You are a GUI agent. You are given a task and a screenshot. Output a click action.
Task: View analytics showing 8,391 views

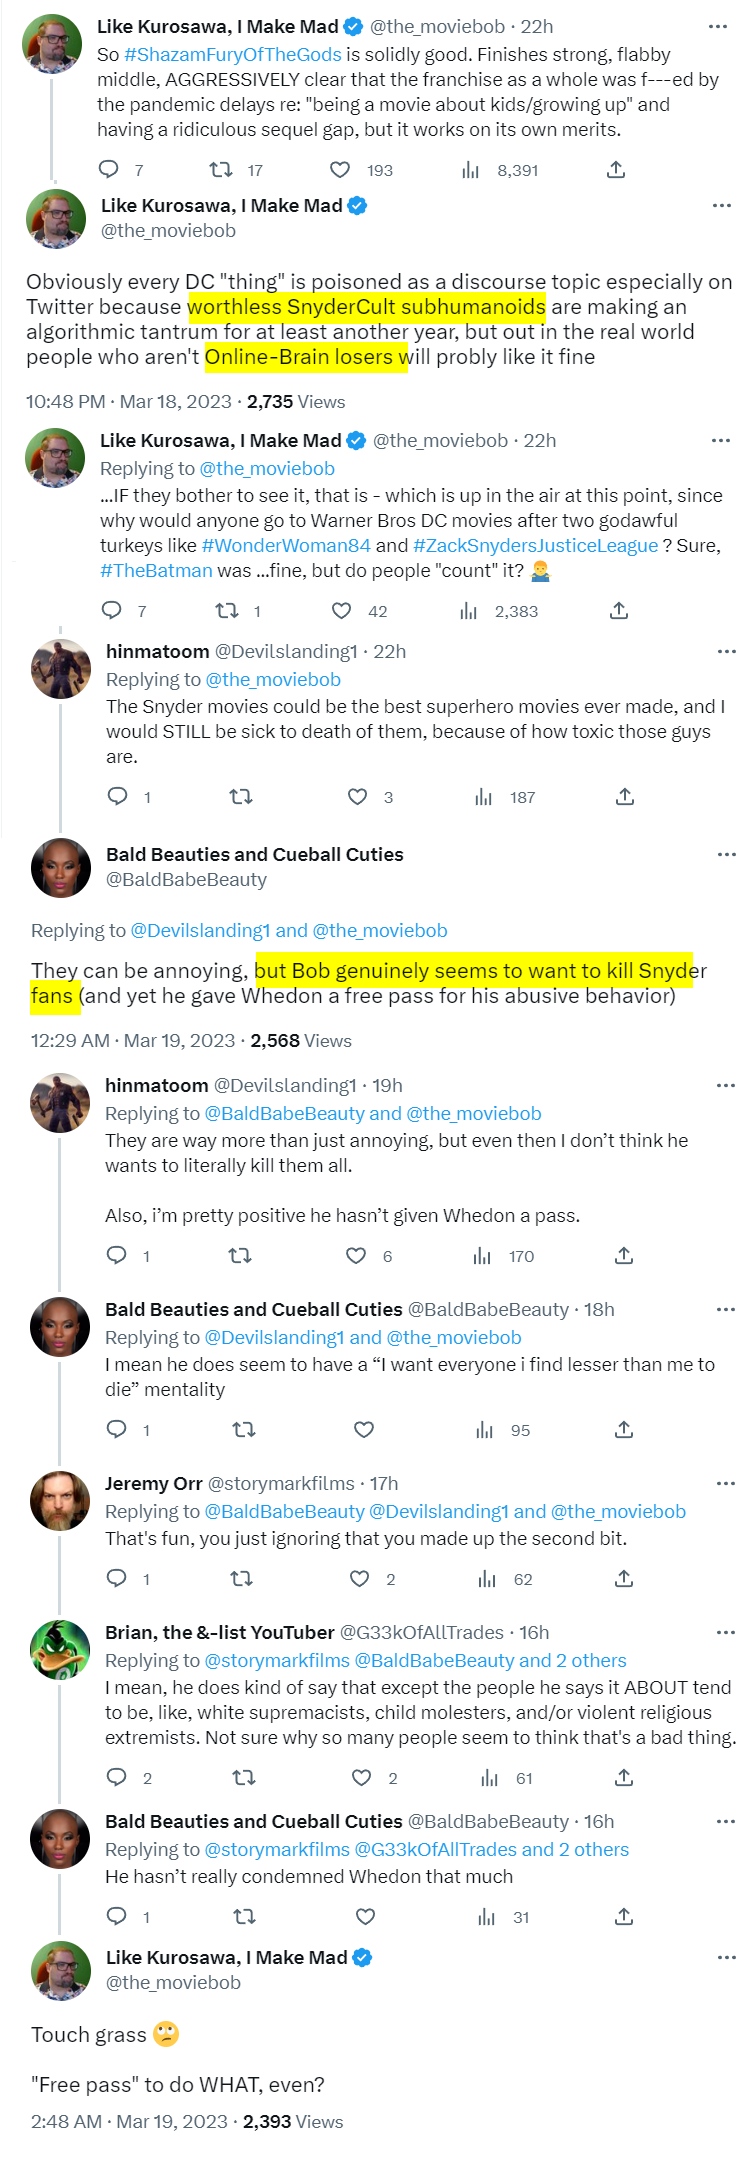click(x=471, y=170)
